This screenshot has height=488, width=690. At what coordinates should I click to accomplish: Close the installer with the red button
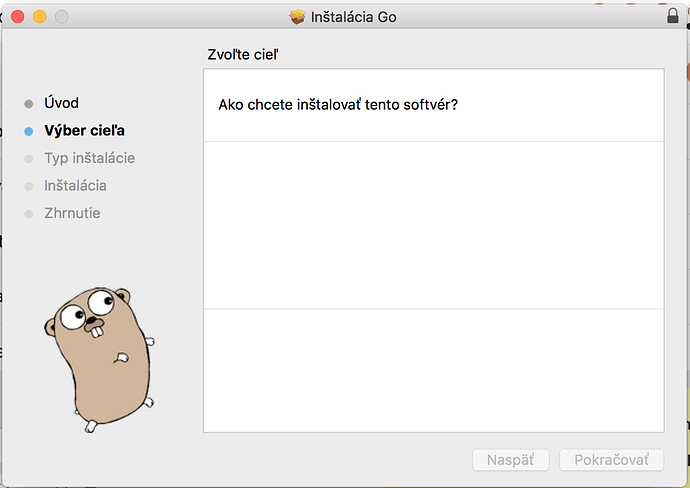pyautogui.click(x=18, y=17)
